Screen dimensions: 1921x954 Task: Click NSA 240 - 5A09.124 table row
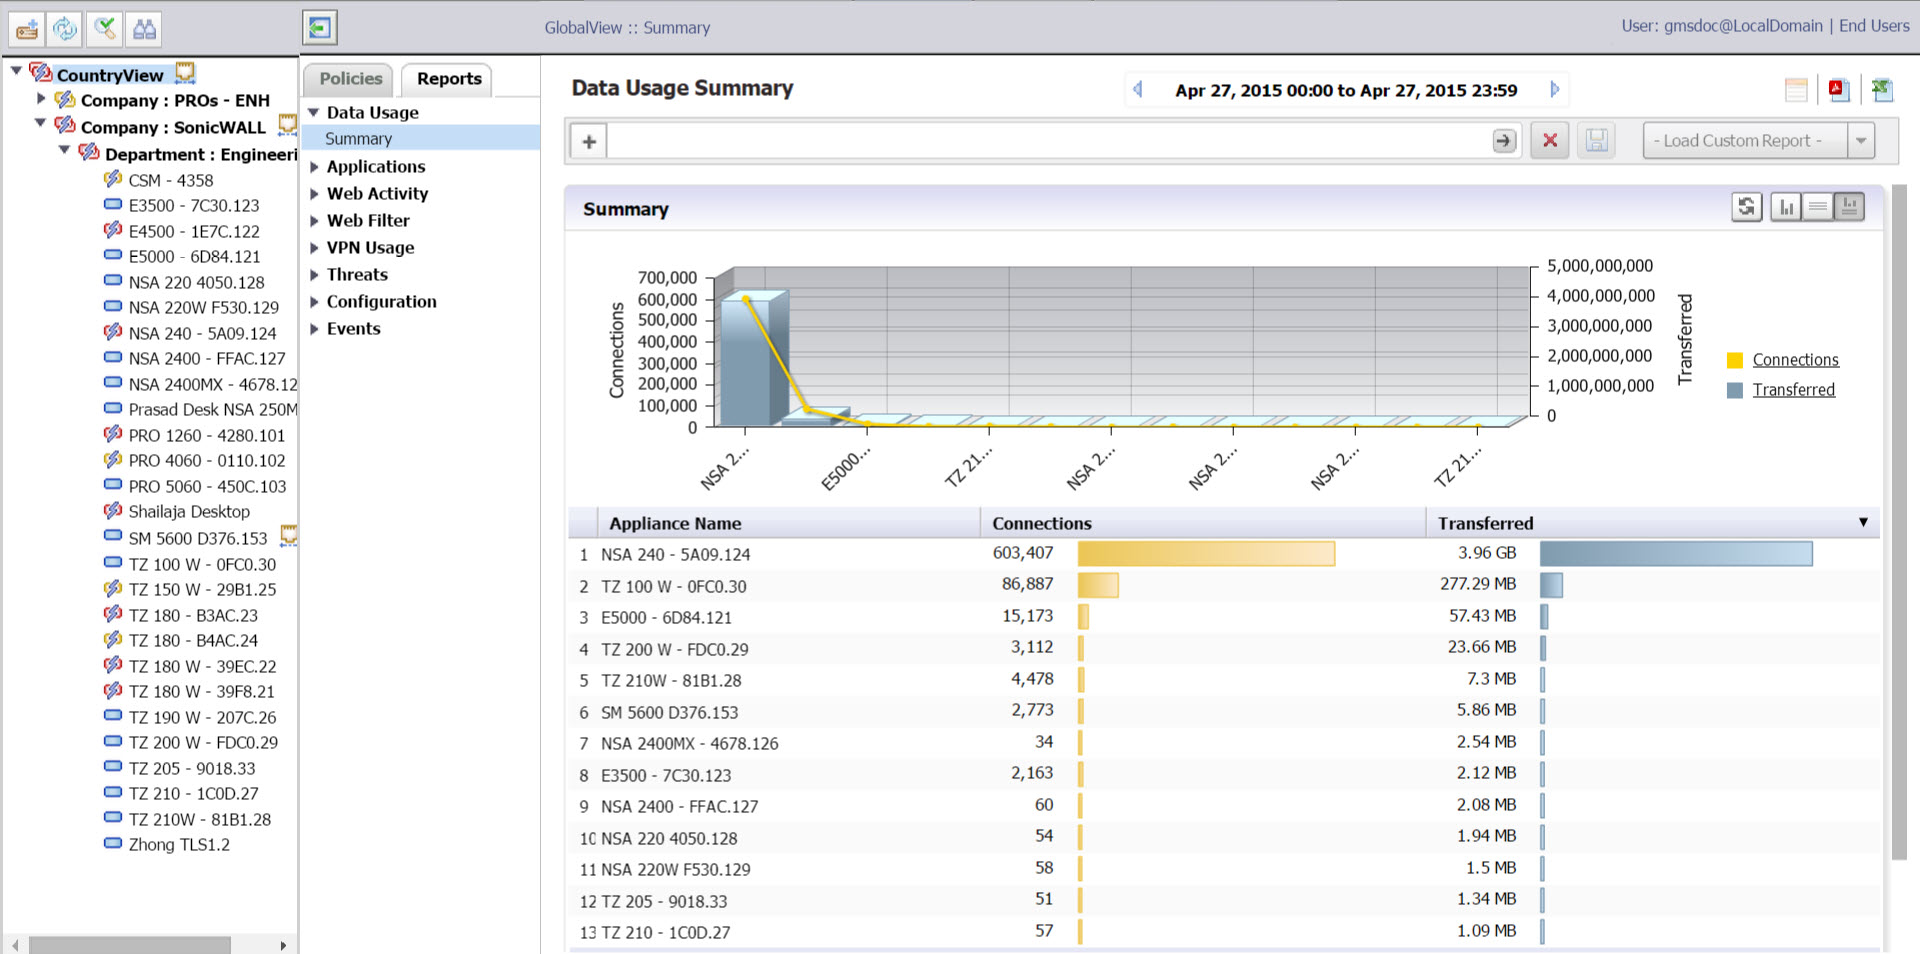1224,554
